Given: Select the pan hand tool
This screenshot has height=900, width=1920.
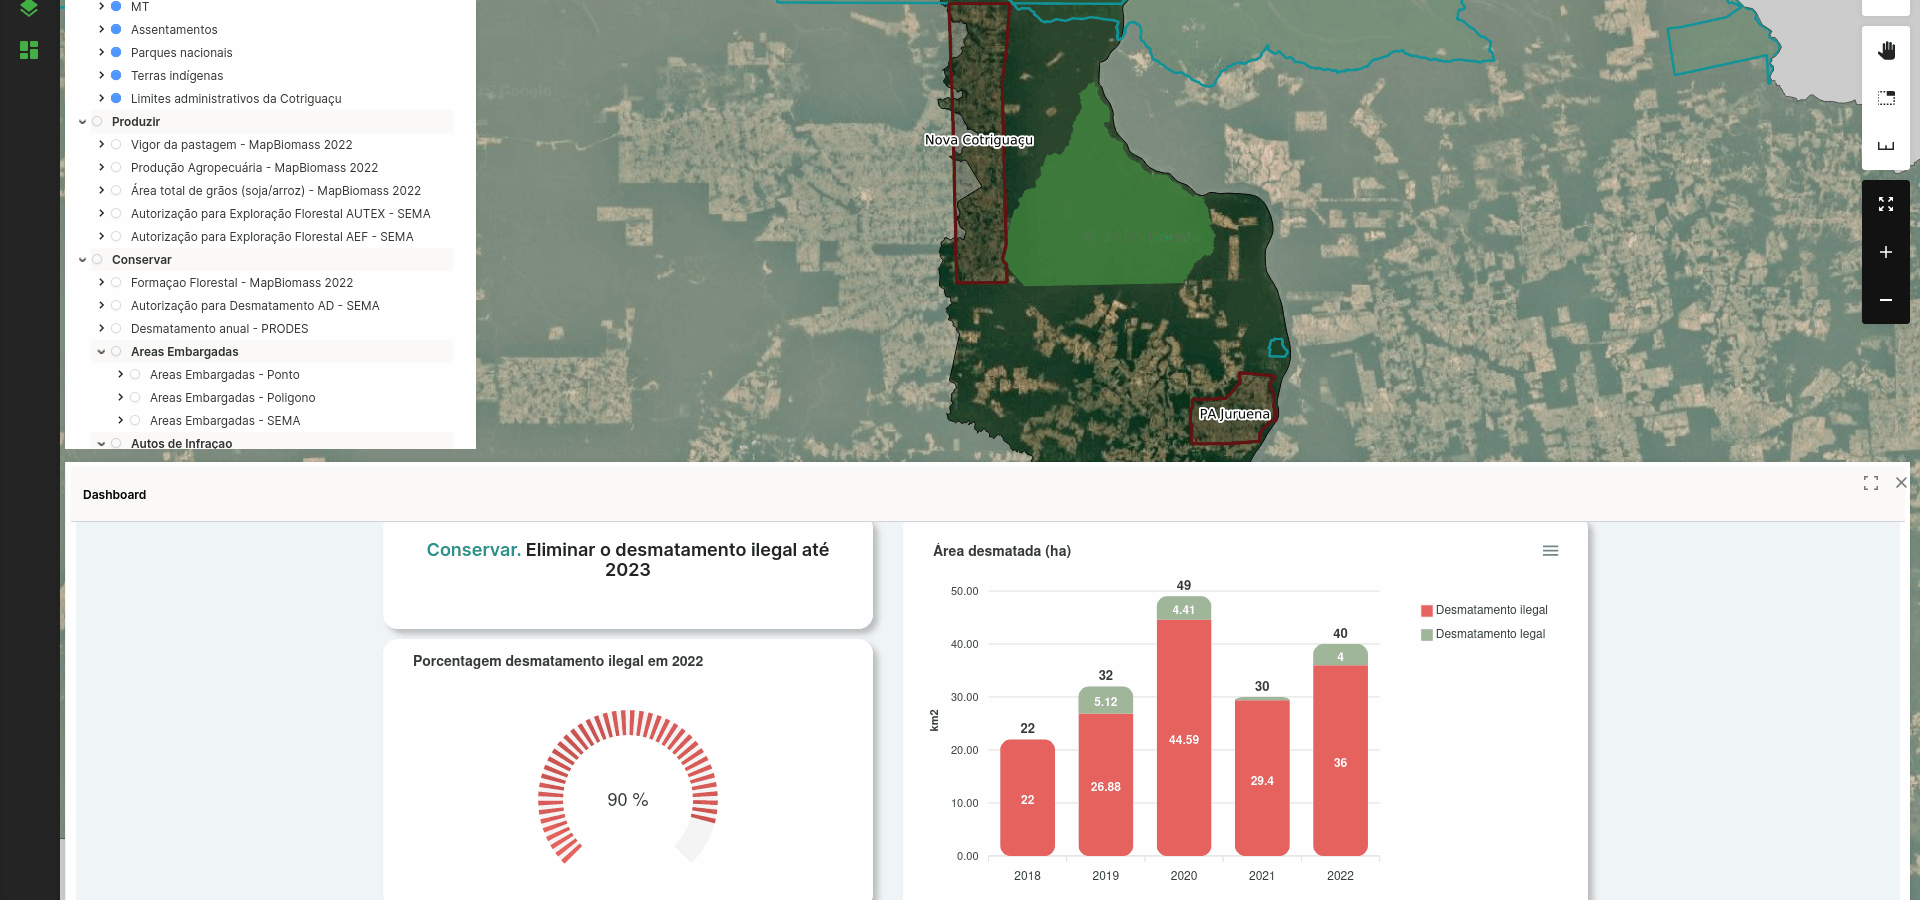Looking at the screenshot, I should (x=1886, y=51).
